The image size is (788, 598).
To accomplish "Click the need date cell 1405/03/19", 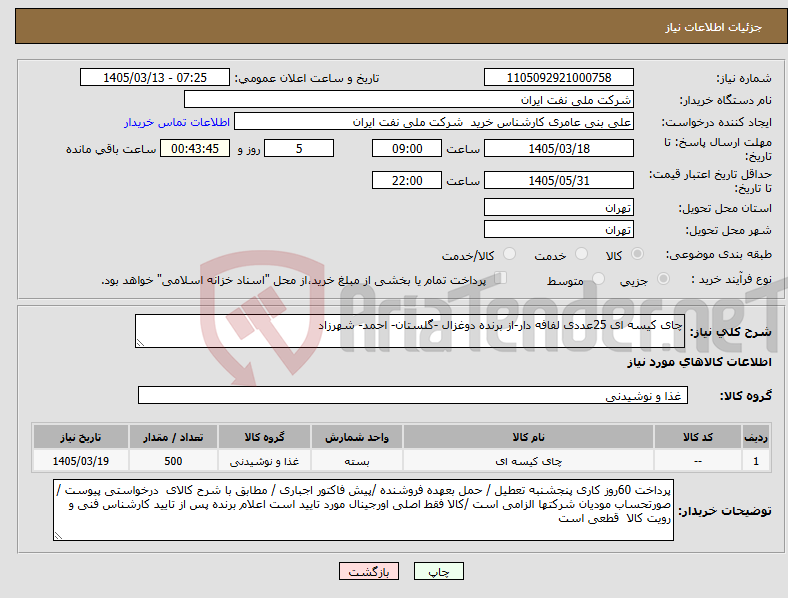I will (81, 461).
